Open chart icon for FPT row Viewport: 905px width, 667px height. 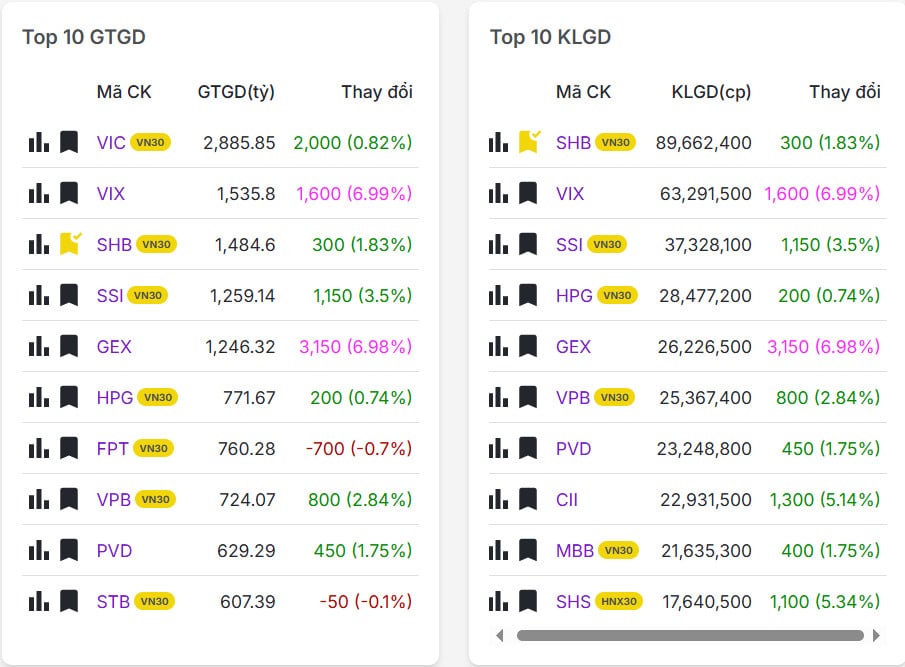pos(39,448)
